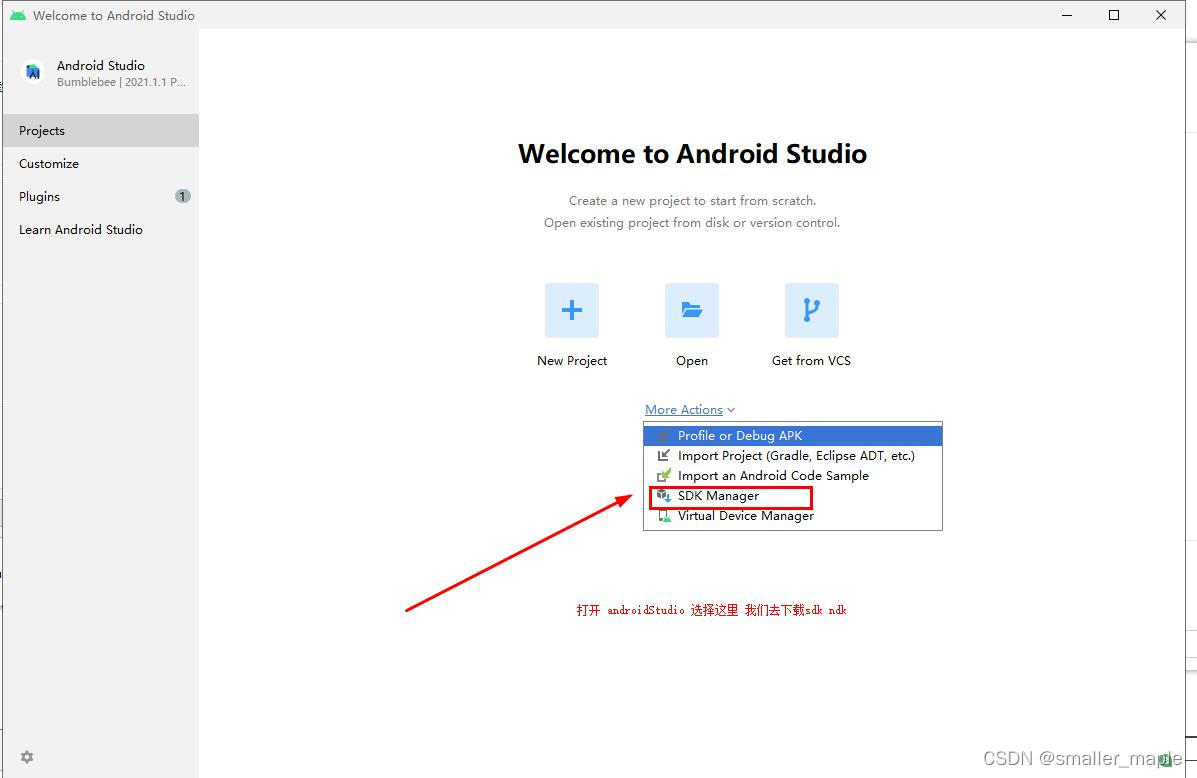Click the SDK Manager icon in the More Actions list

click(x=663, y=496)
